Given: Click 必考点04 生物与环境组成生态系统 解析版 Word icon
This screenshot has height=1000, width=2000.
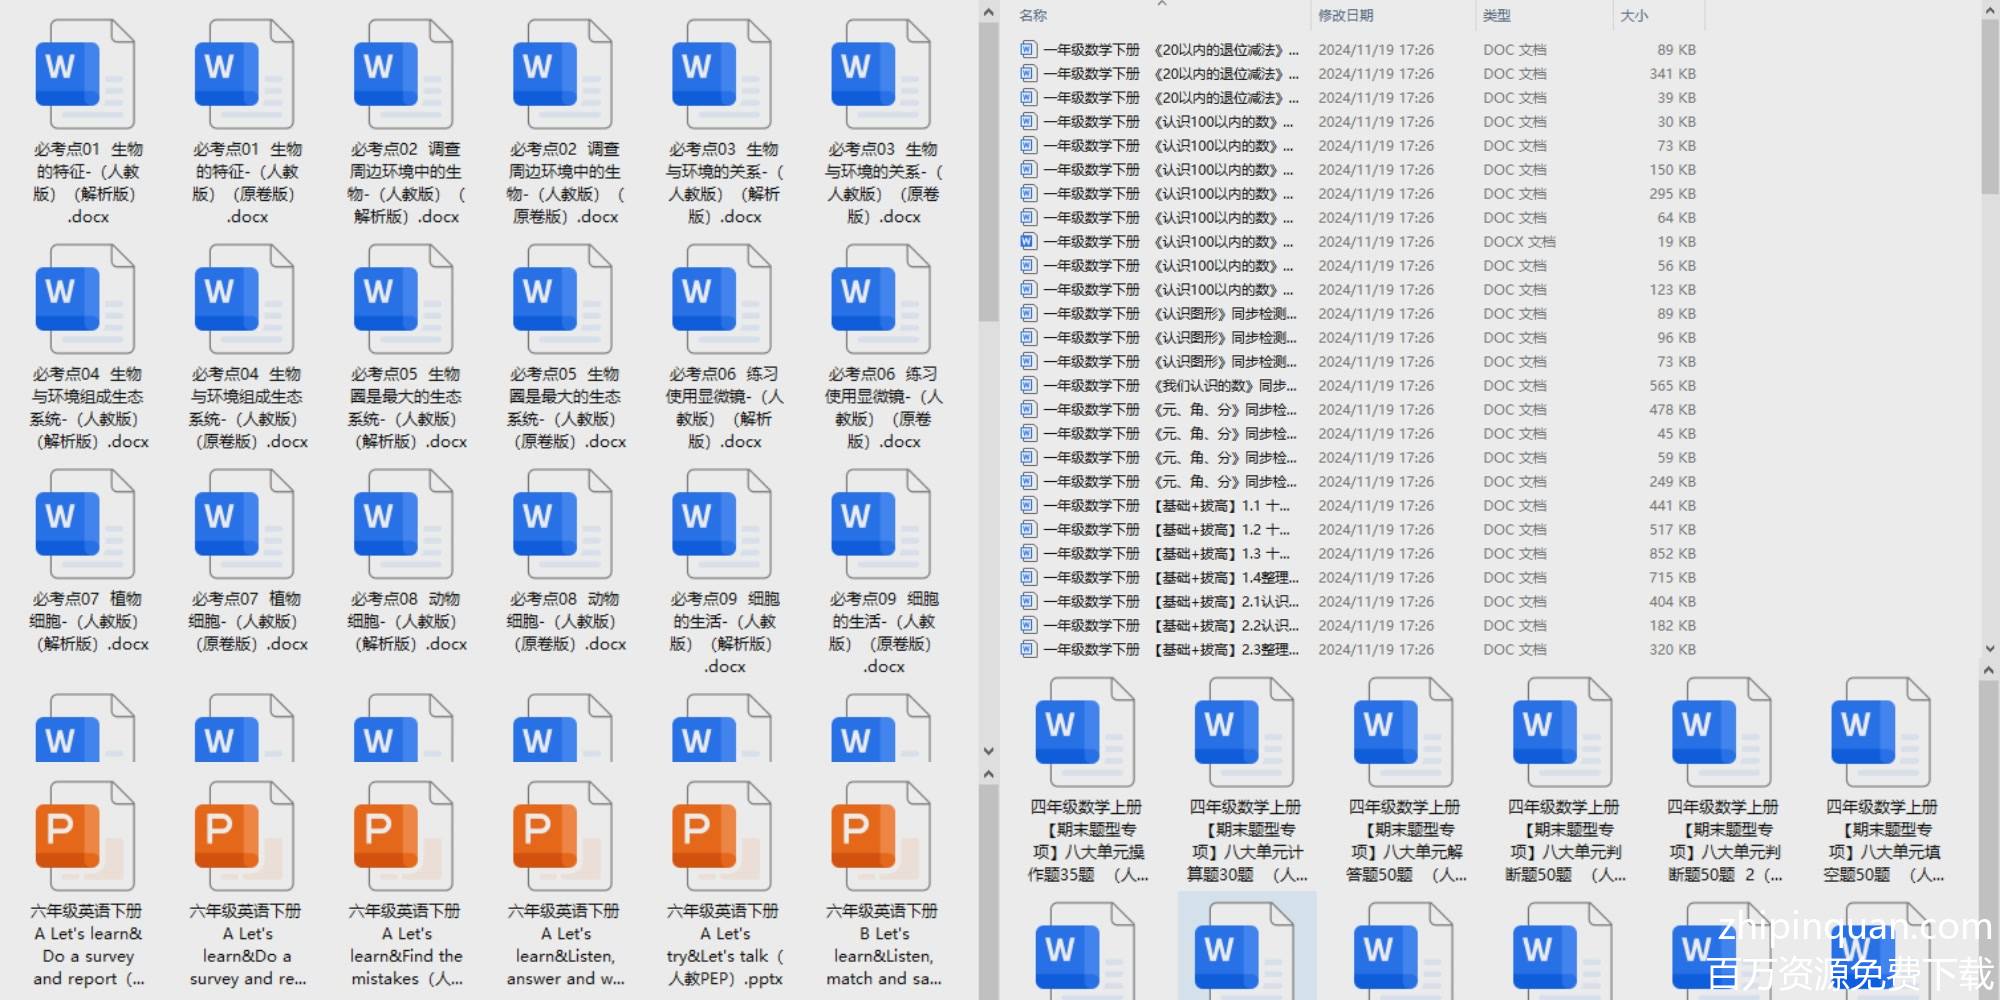Looking at the screenshot, I should (85, 300).
